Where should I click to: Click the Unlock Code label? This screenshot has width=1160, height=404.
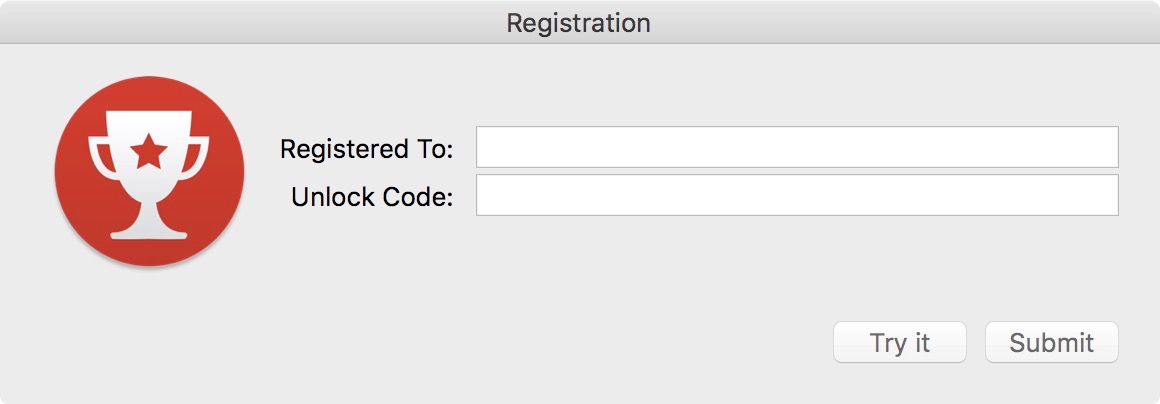(372, 197)
